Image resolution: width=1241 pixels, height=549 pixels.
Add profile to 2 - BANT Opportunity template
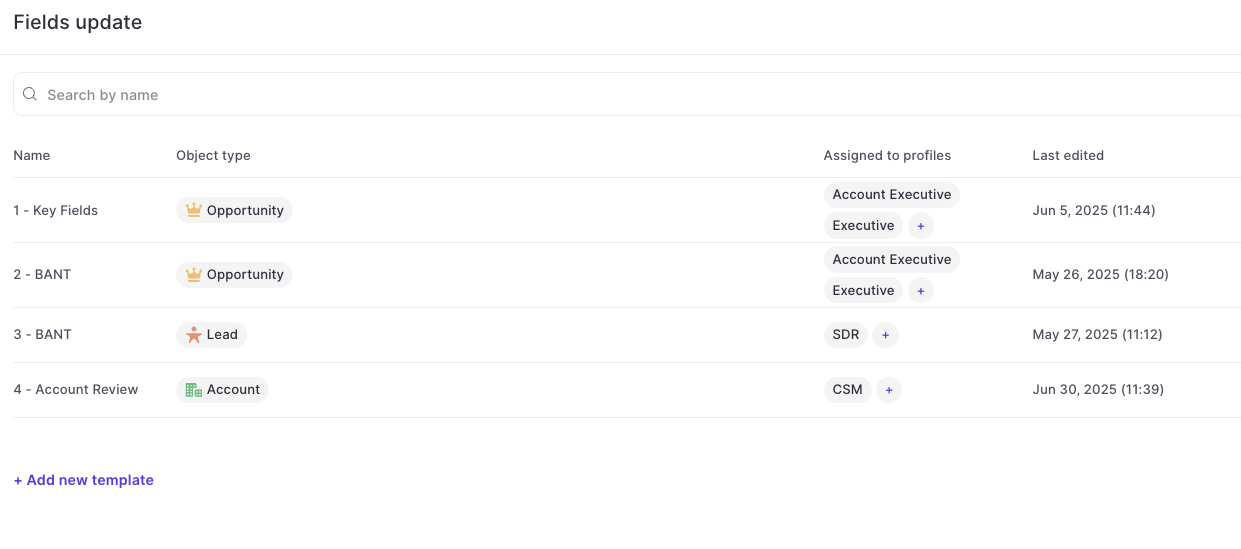coord(921,291)
